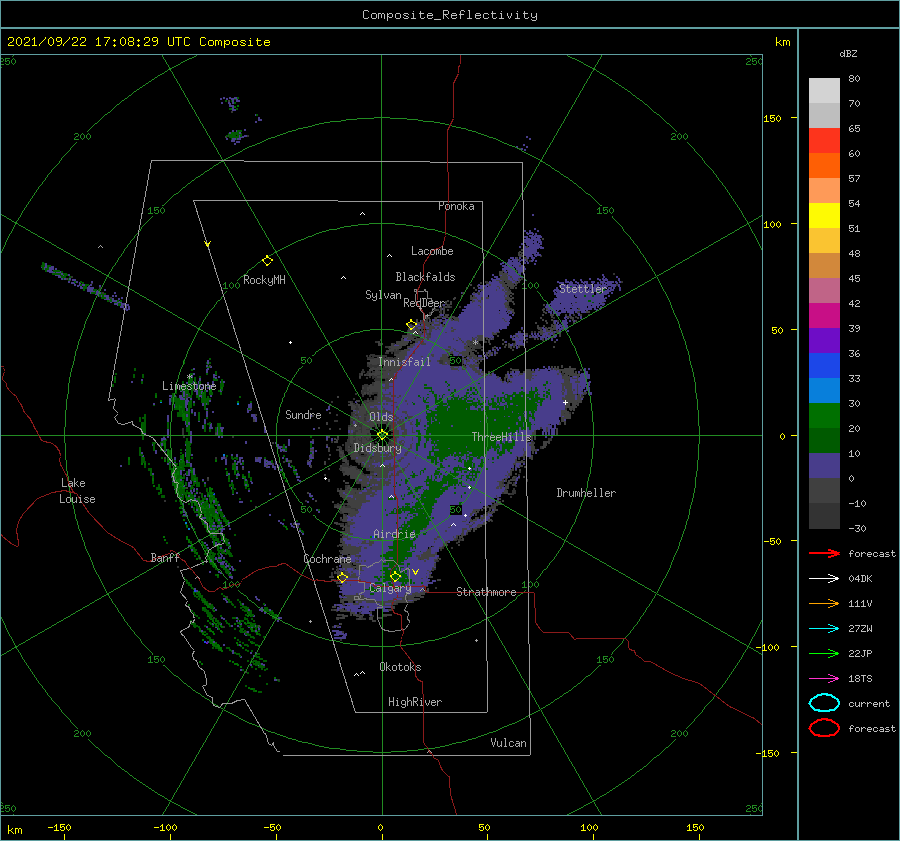Select the yellow diamond marker near Cochrane
The image size is (900, 841).
click(342, 577)
